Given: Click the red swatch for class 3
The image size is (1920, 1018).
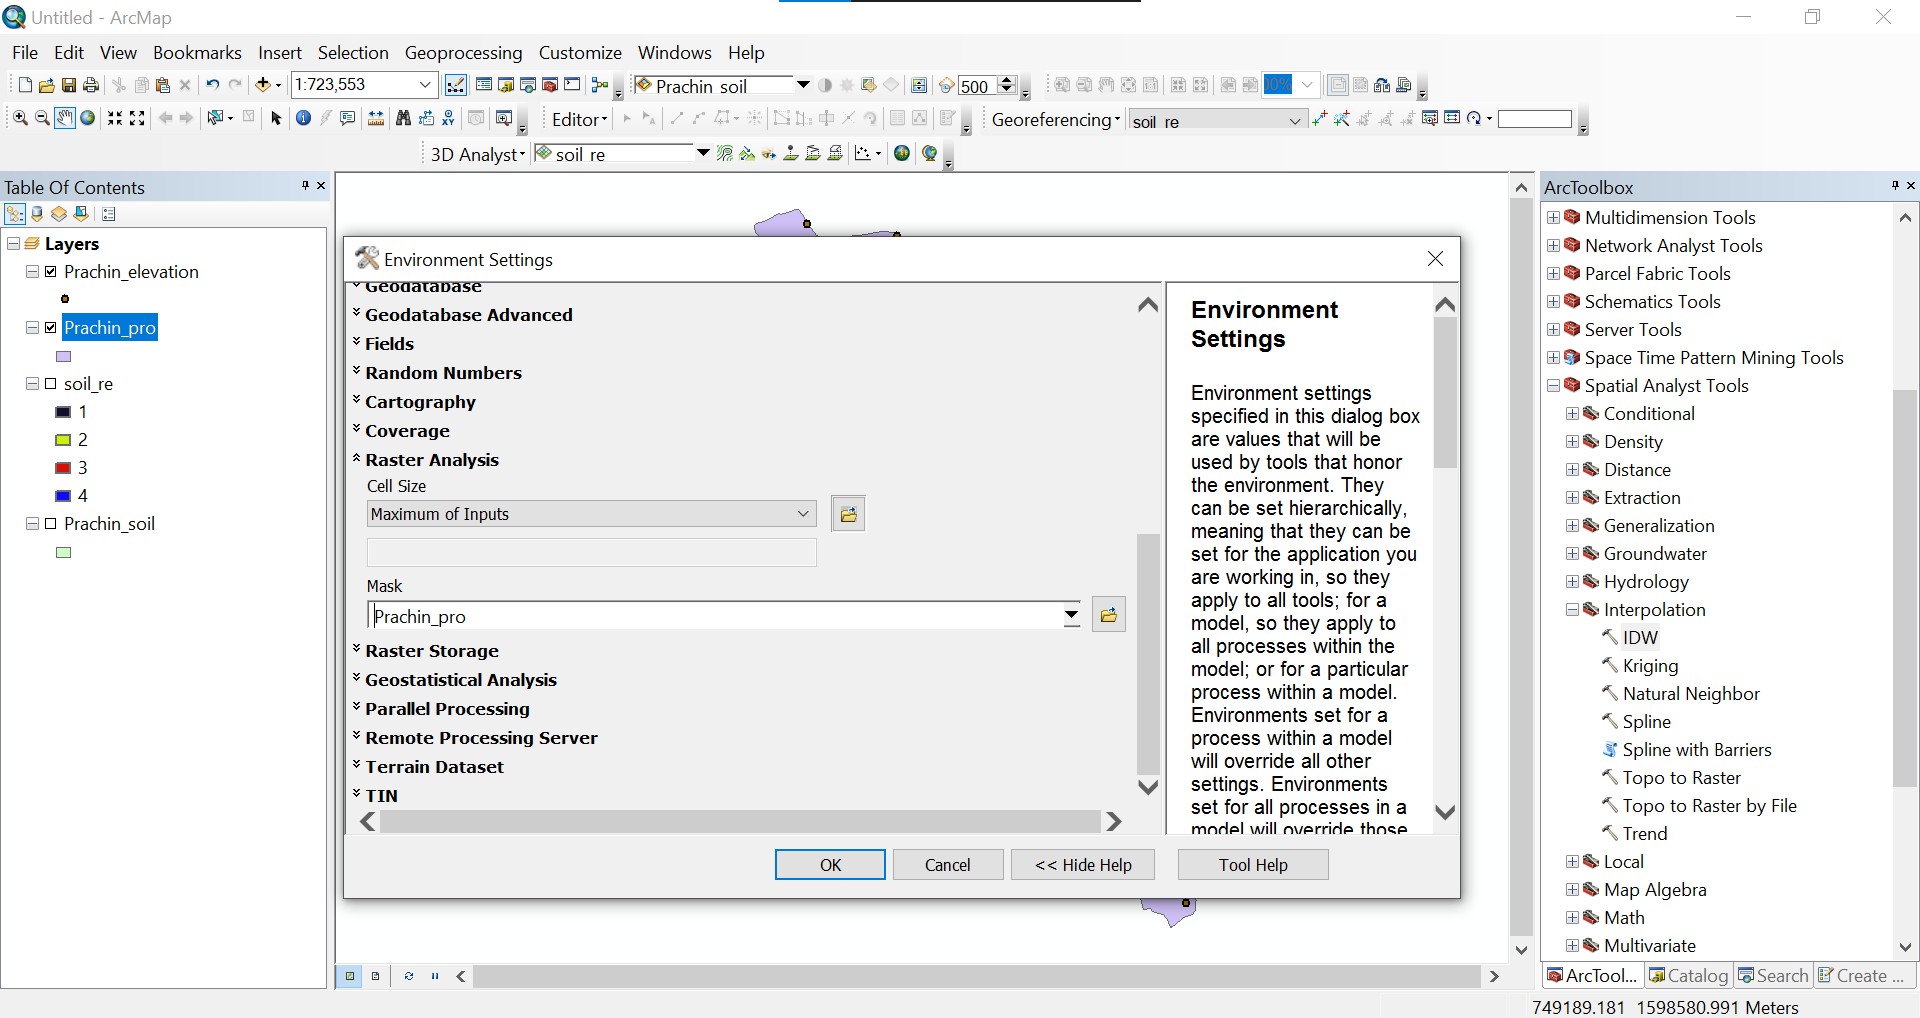Looking at the screenshot, I should point(63,467).
